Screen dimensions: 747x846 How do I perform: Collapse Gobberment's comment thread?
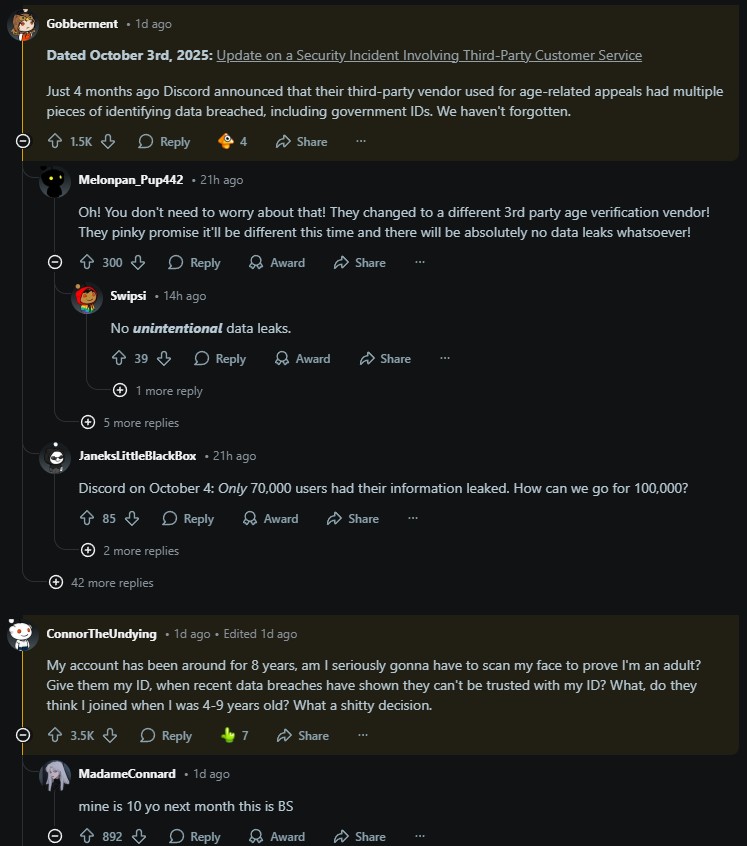click(23, 142)
